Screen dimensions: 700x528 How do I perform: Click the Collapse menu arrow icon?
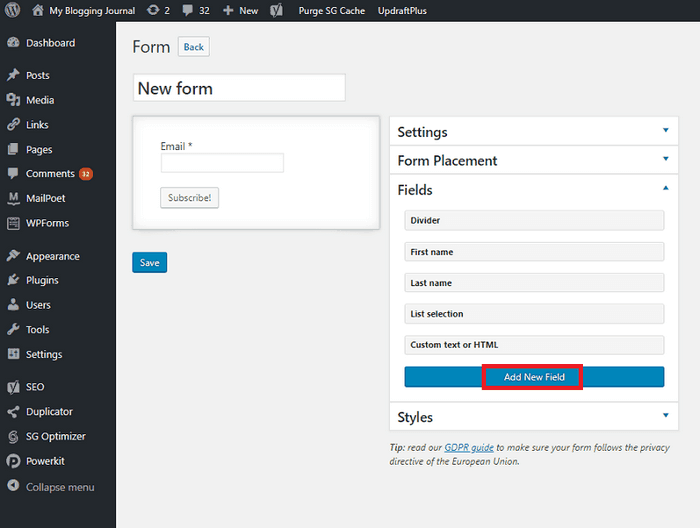coord(13,486)
